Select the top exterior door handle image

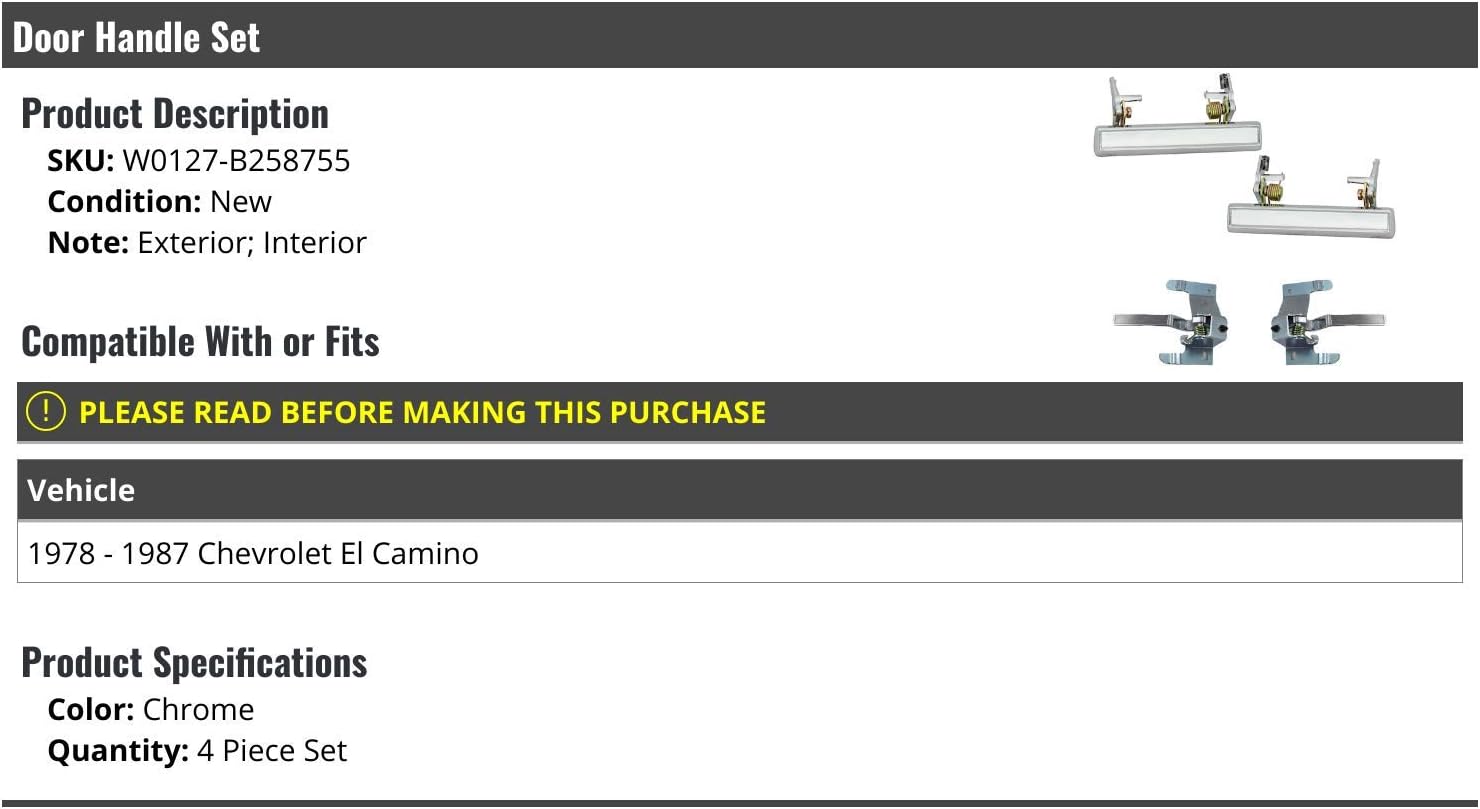pyautogui.click(x=1177, y=116)
